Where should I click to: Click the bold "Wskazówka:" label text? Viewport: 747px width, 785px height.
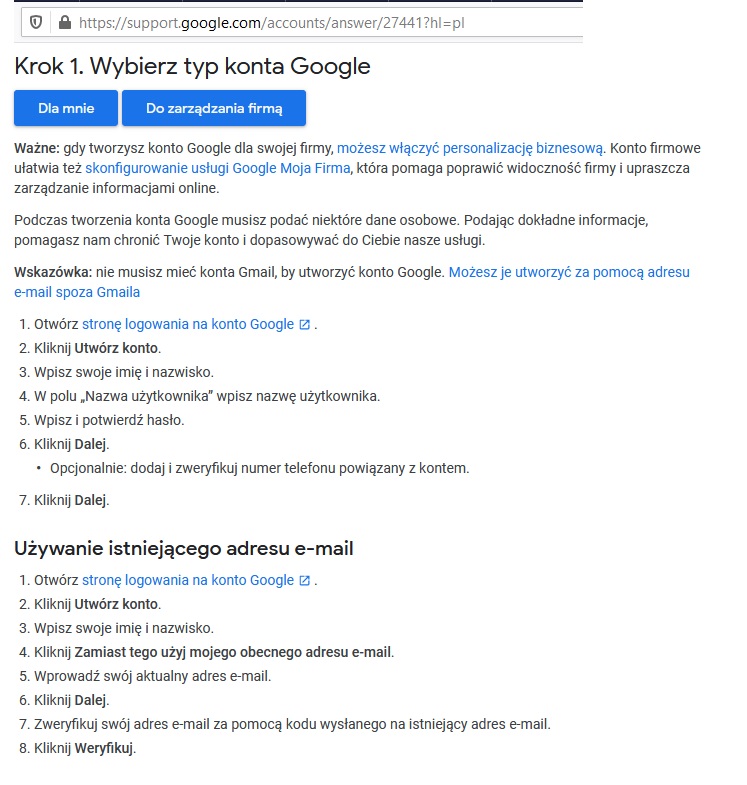(x=52, y=272)
